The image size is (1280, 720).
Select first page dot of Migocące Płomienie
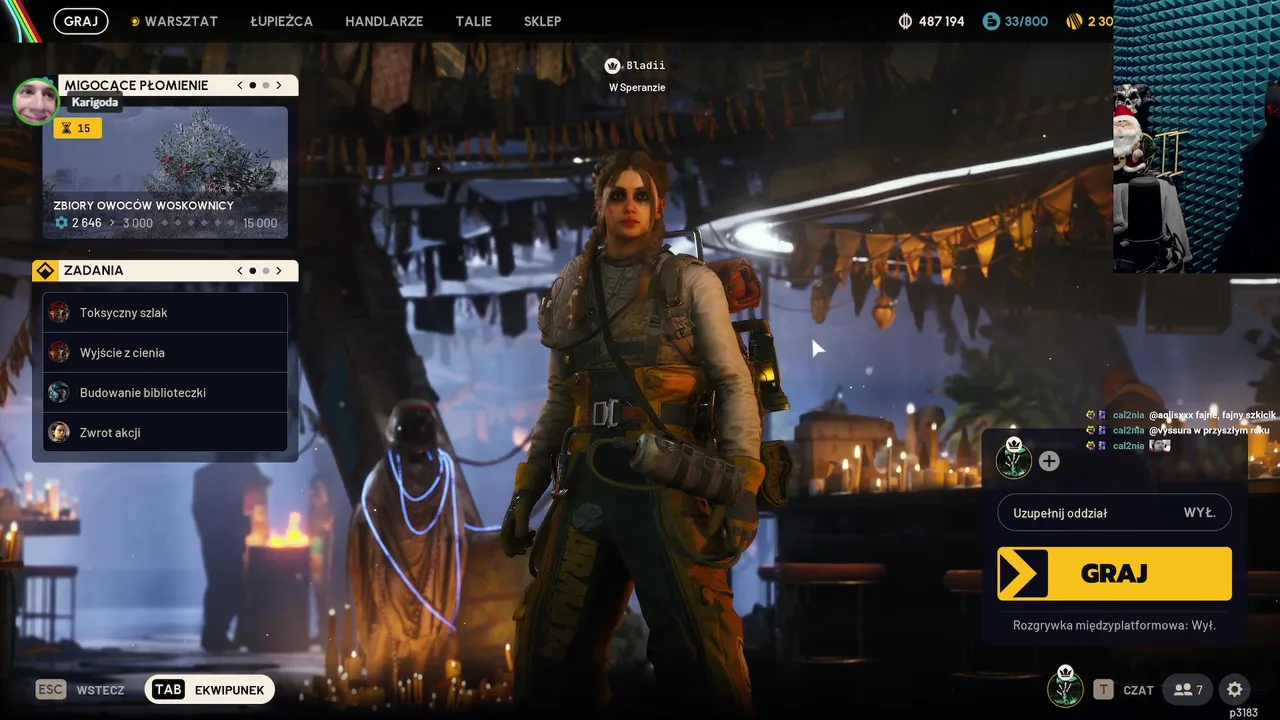(x=253, y=85)
